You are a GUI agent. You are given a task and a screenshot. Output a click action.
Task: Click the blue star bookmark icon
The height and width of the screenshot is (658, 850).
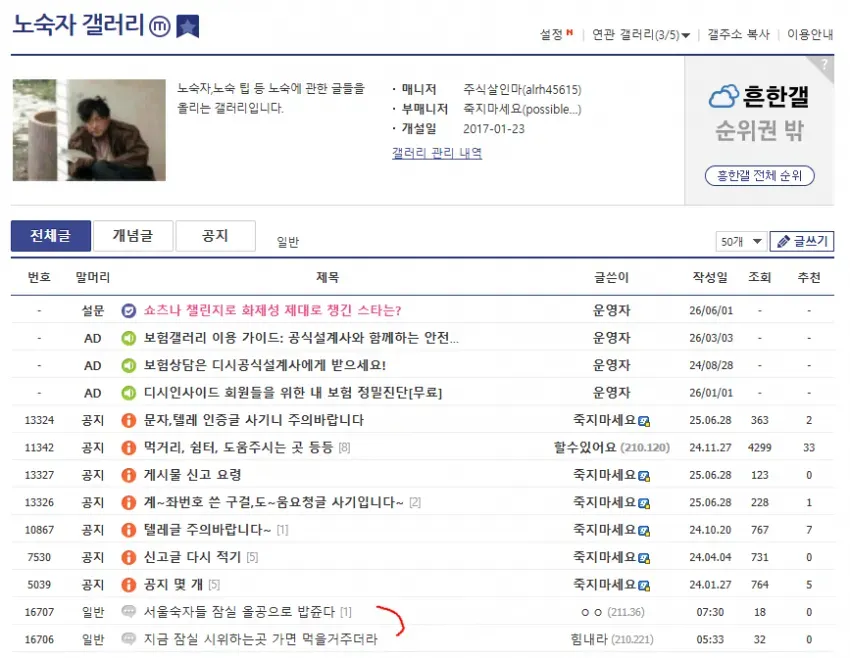pos(188,27)
